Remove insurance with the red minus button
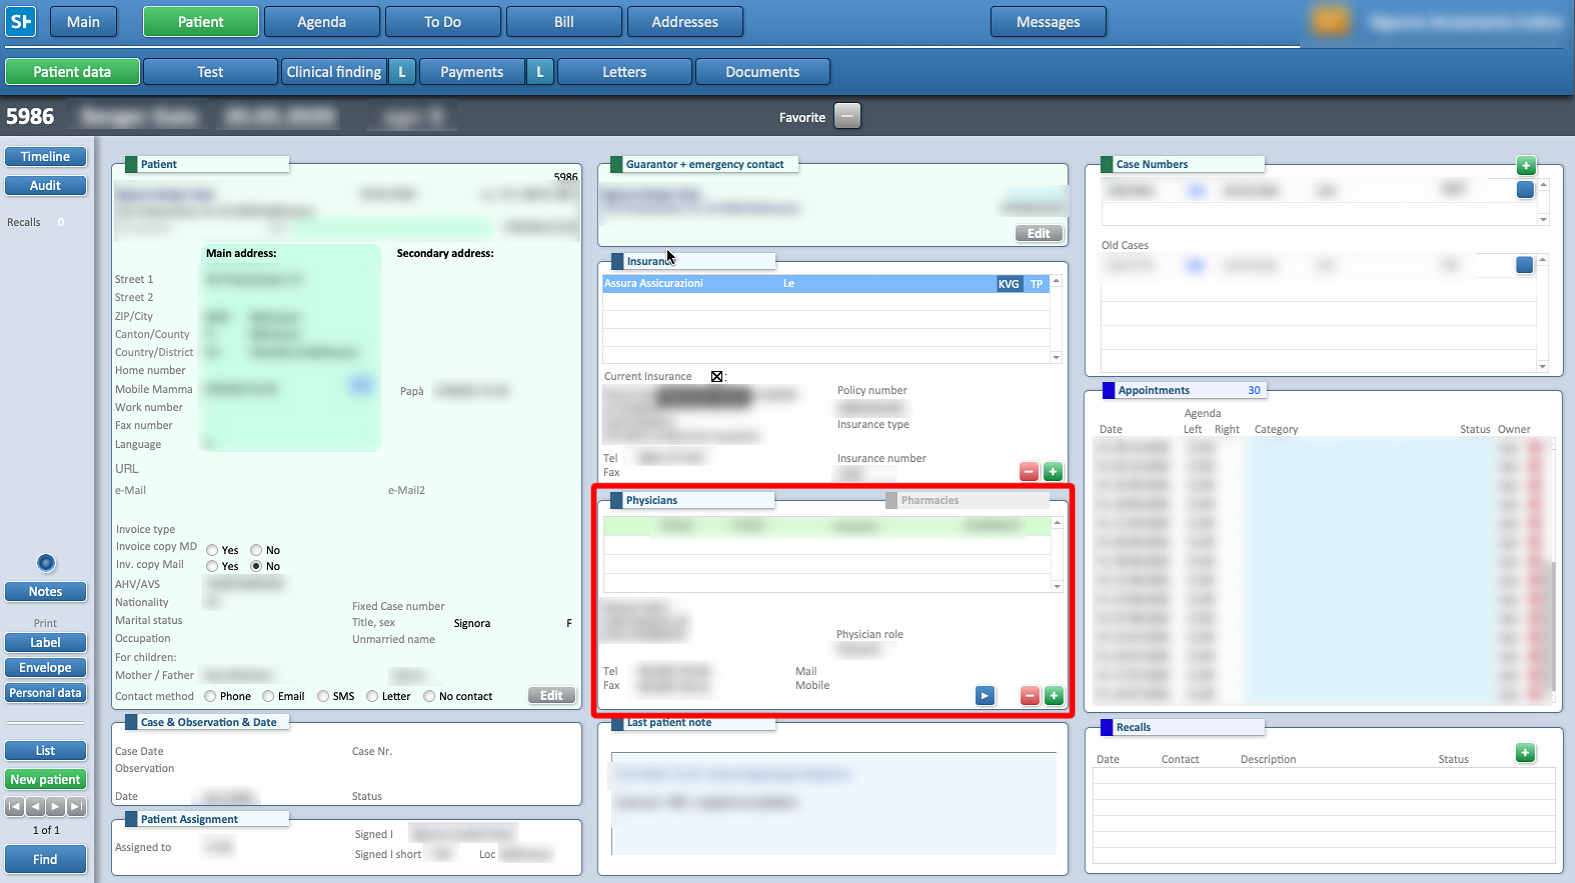1575x883 pixels. point(1029,472)
